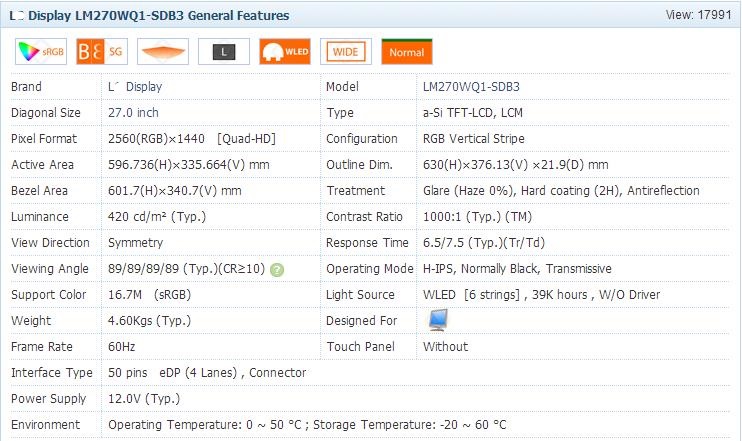Screen dimensions: 742x441
Task: Click the Viewing Angle label
Action: click(50, 269)
